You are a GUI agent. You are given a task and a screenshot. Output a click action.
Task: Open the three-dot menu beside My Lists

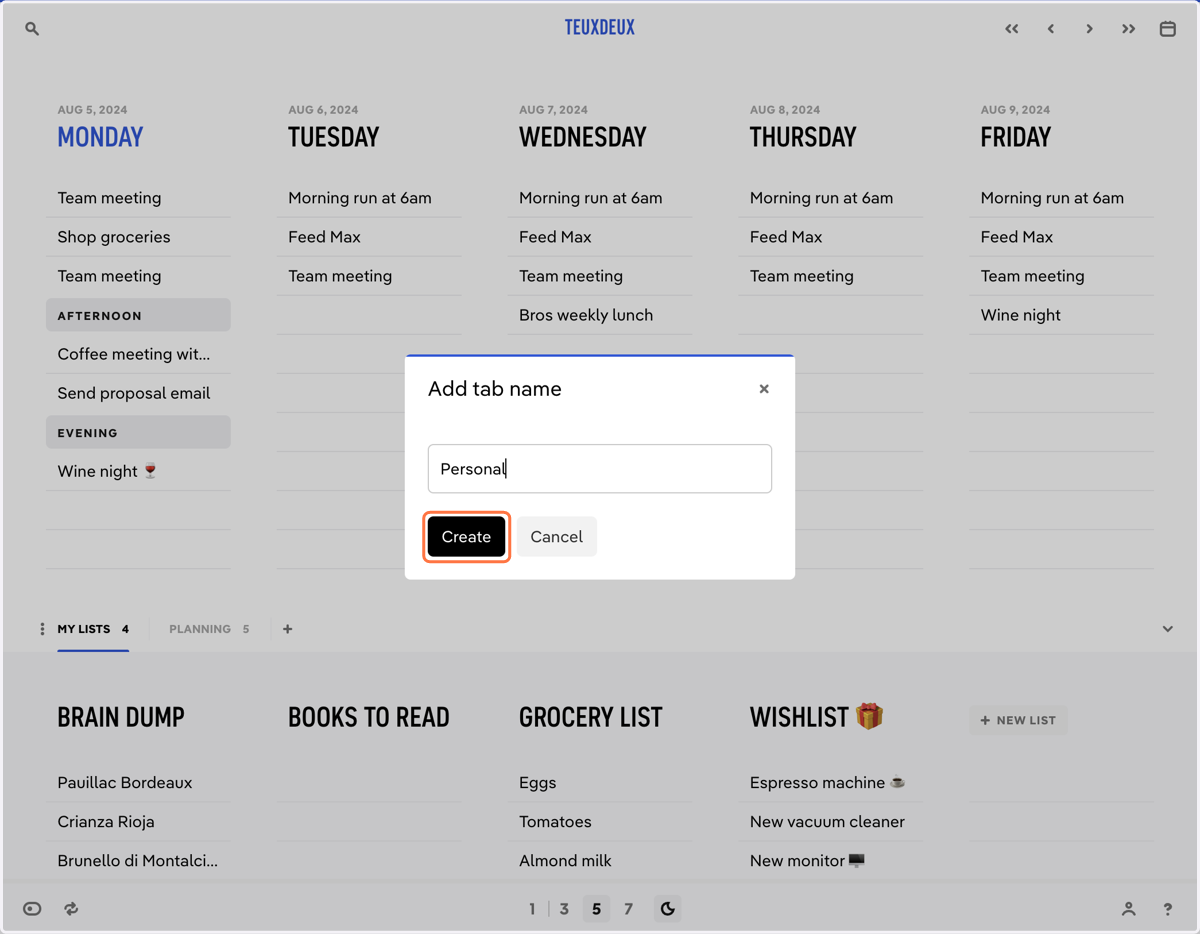[x=42, y=629]
